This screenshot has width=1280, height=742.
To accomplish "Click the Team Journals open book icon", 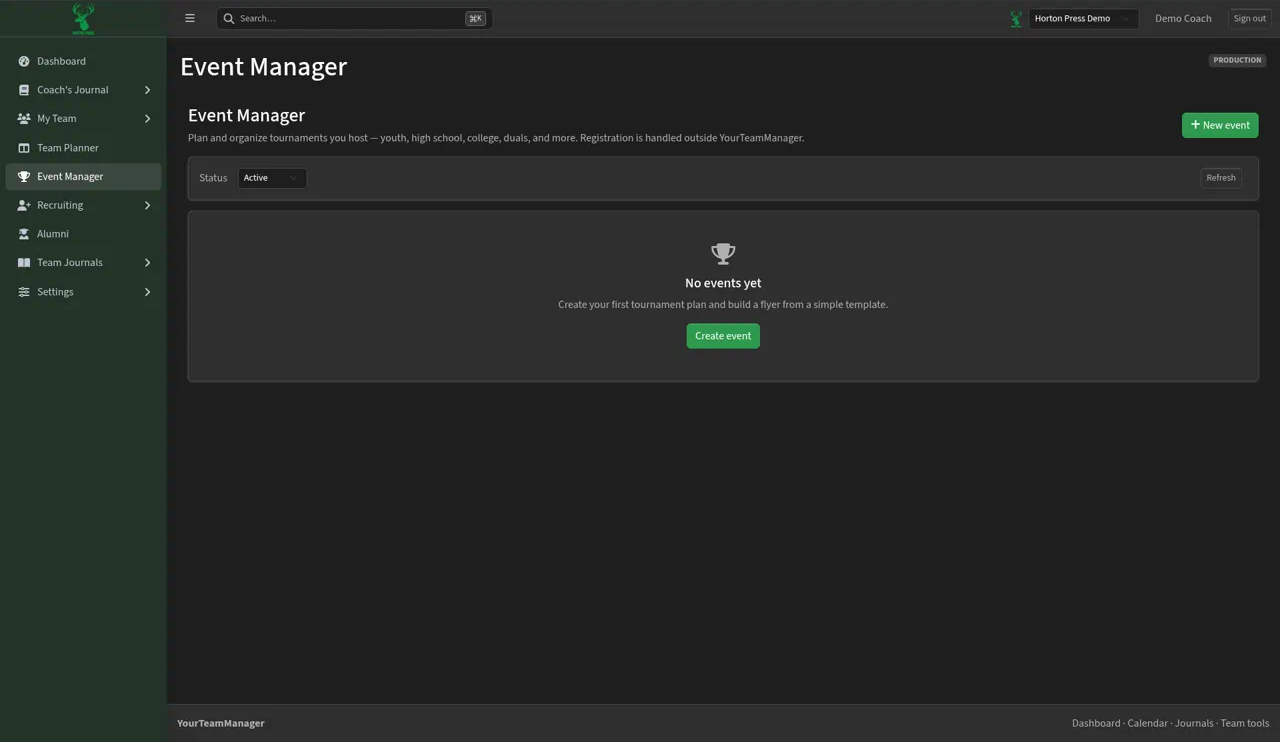I will 24,263.
